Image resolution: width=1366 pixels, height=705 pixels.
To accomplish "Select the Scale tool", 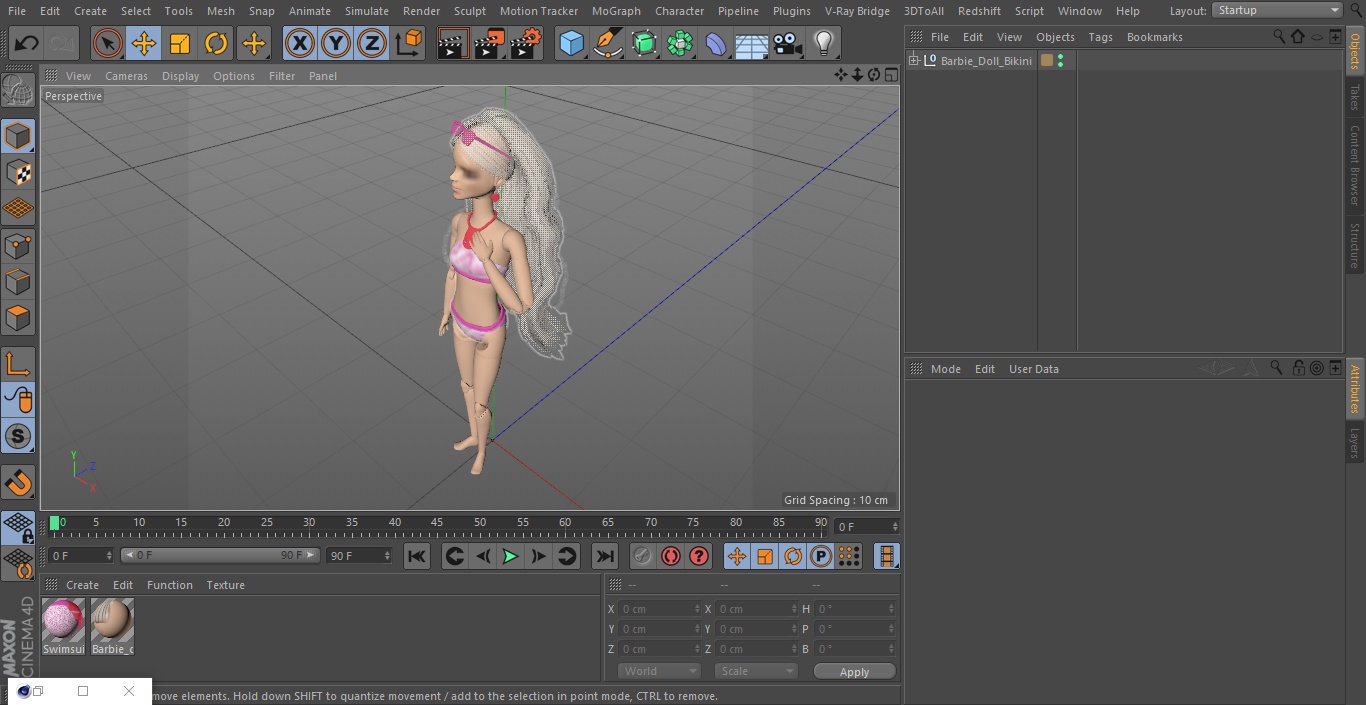I will 180,43.
